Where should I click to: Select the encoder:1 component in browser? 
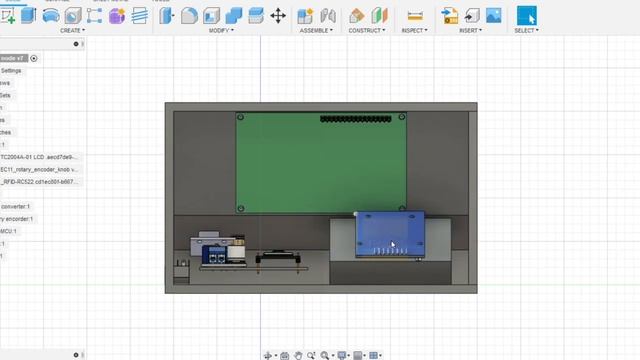point(17,219)
